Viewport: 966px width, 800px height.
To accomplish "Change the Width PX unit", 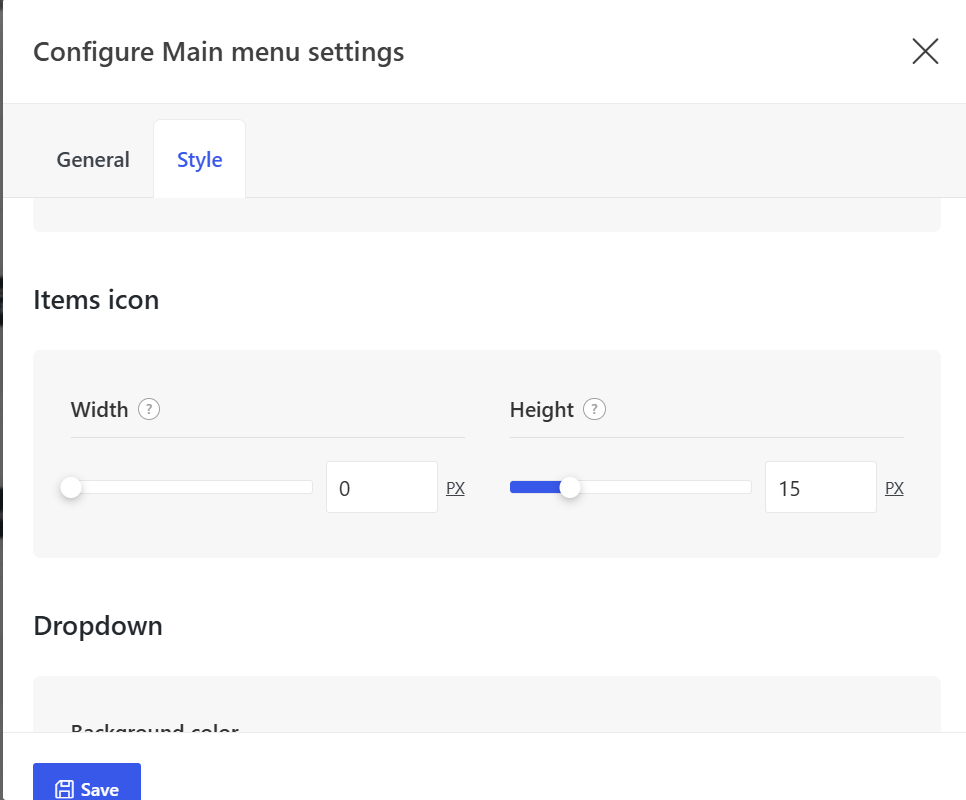I will pos(455,488).
